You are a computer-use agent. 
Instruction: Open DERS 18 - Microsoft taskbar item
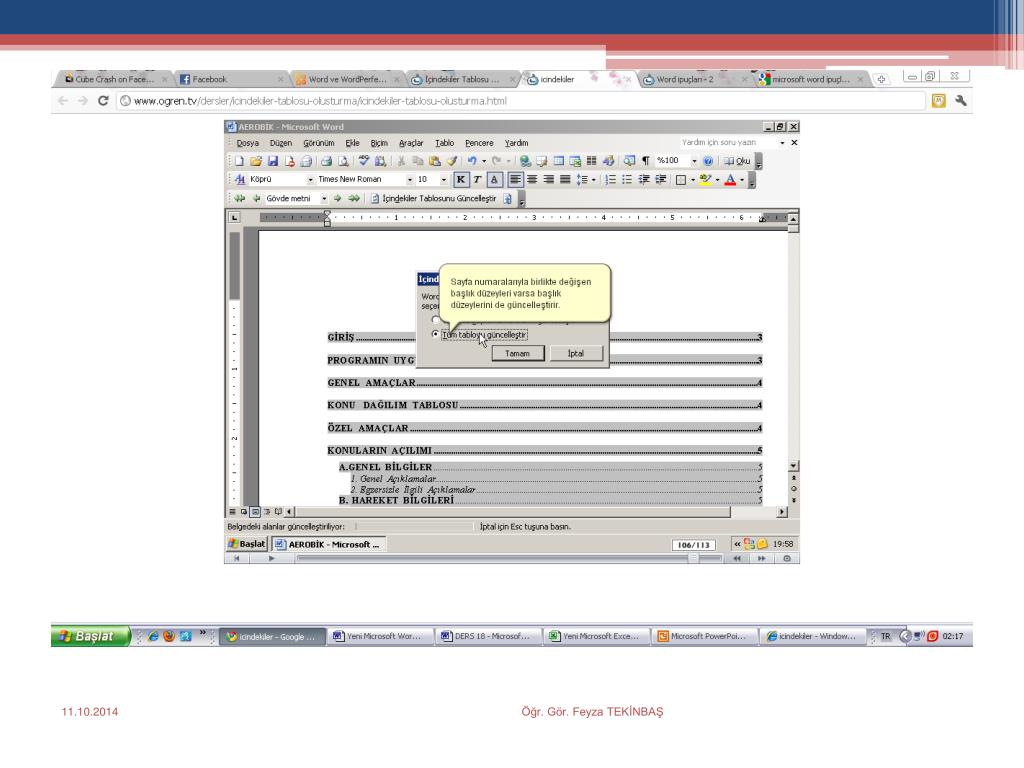(488, 636)
